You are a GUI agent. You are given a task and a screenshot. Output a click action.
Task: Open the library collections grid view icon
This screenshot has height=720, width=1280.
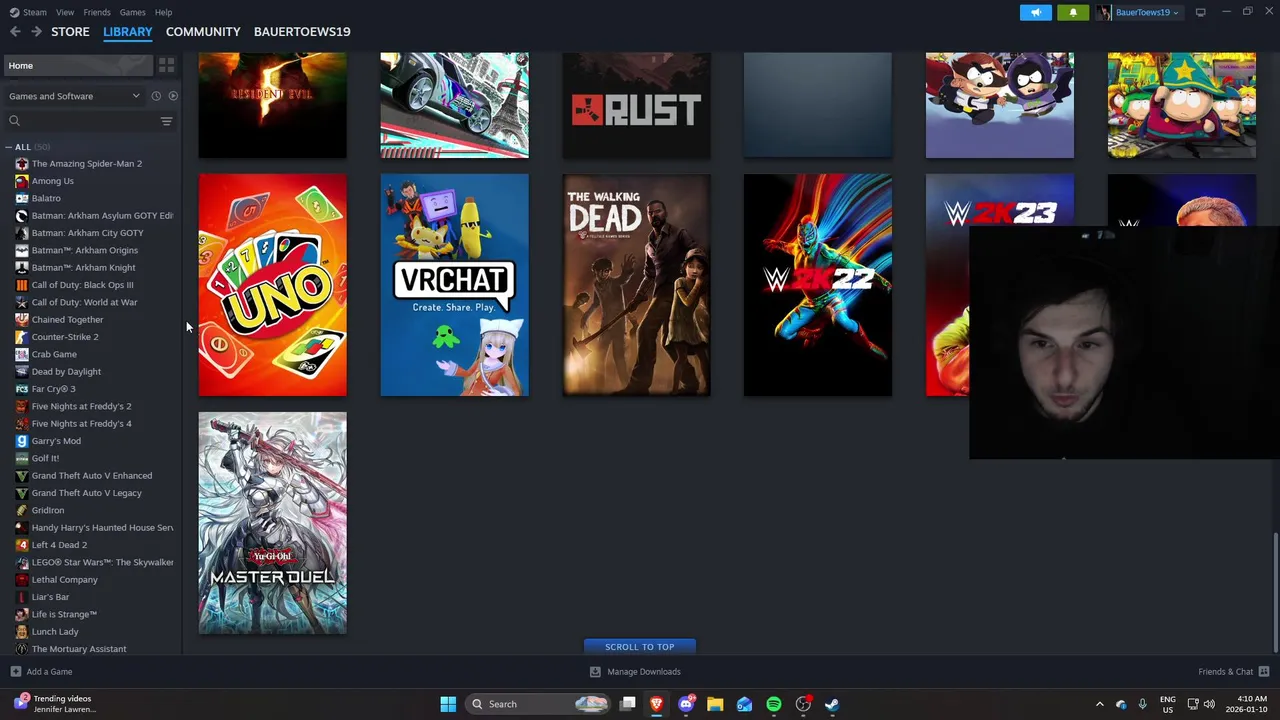166,65
